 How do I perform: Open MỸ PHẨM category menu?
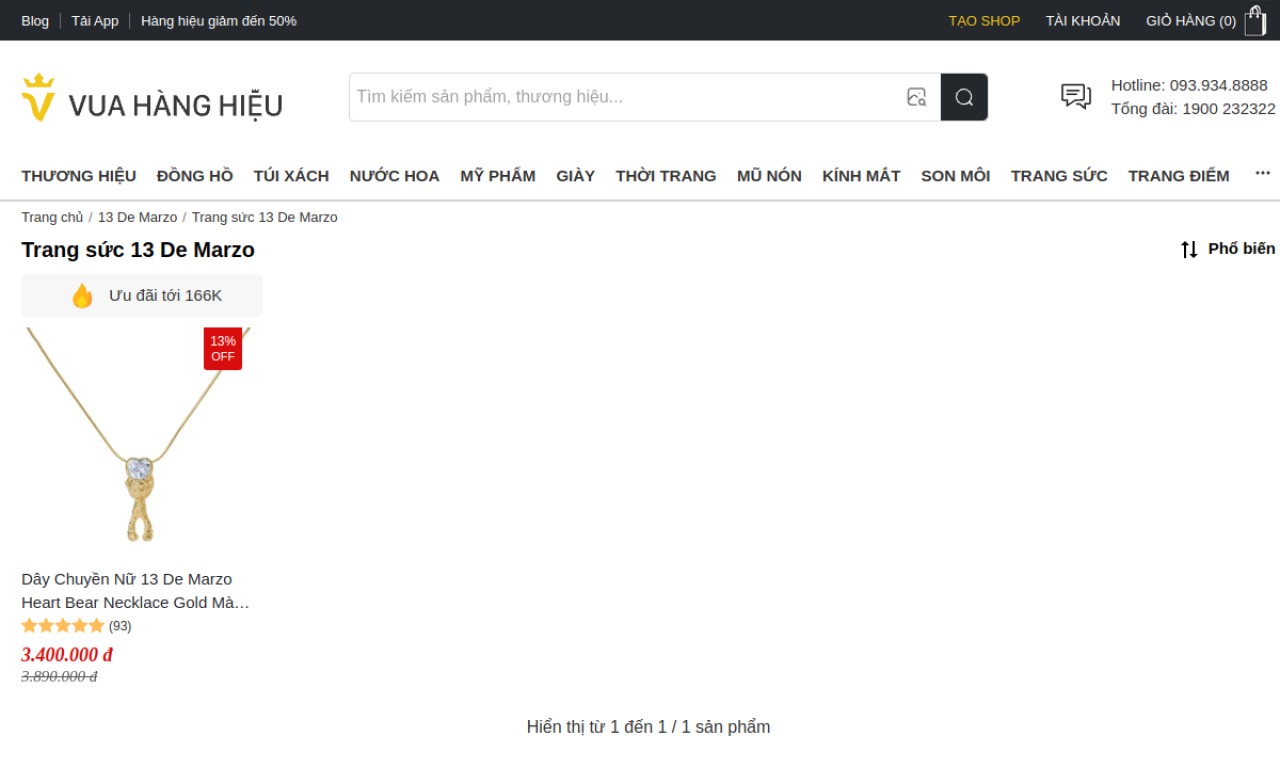pyautogui.click(x=498, y=176)
